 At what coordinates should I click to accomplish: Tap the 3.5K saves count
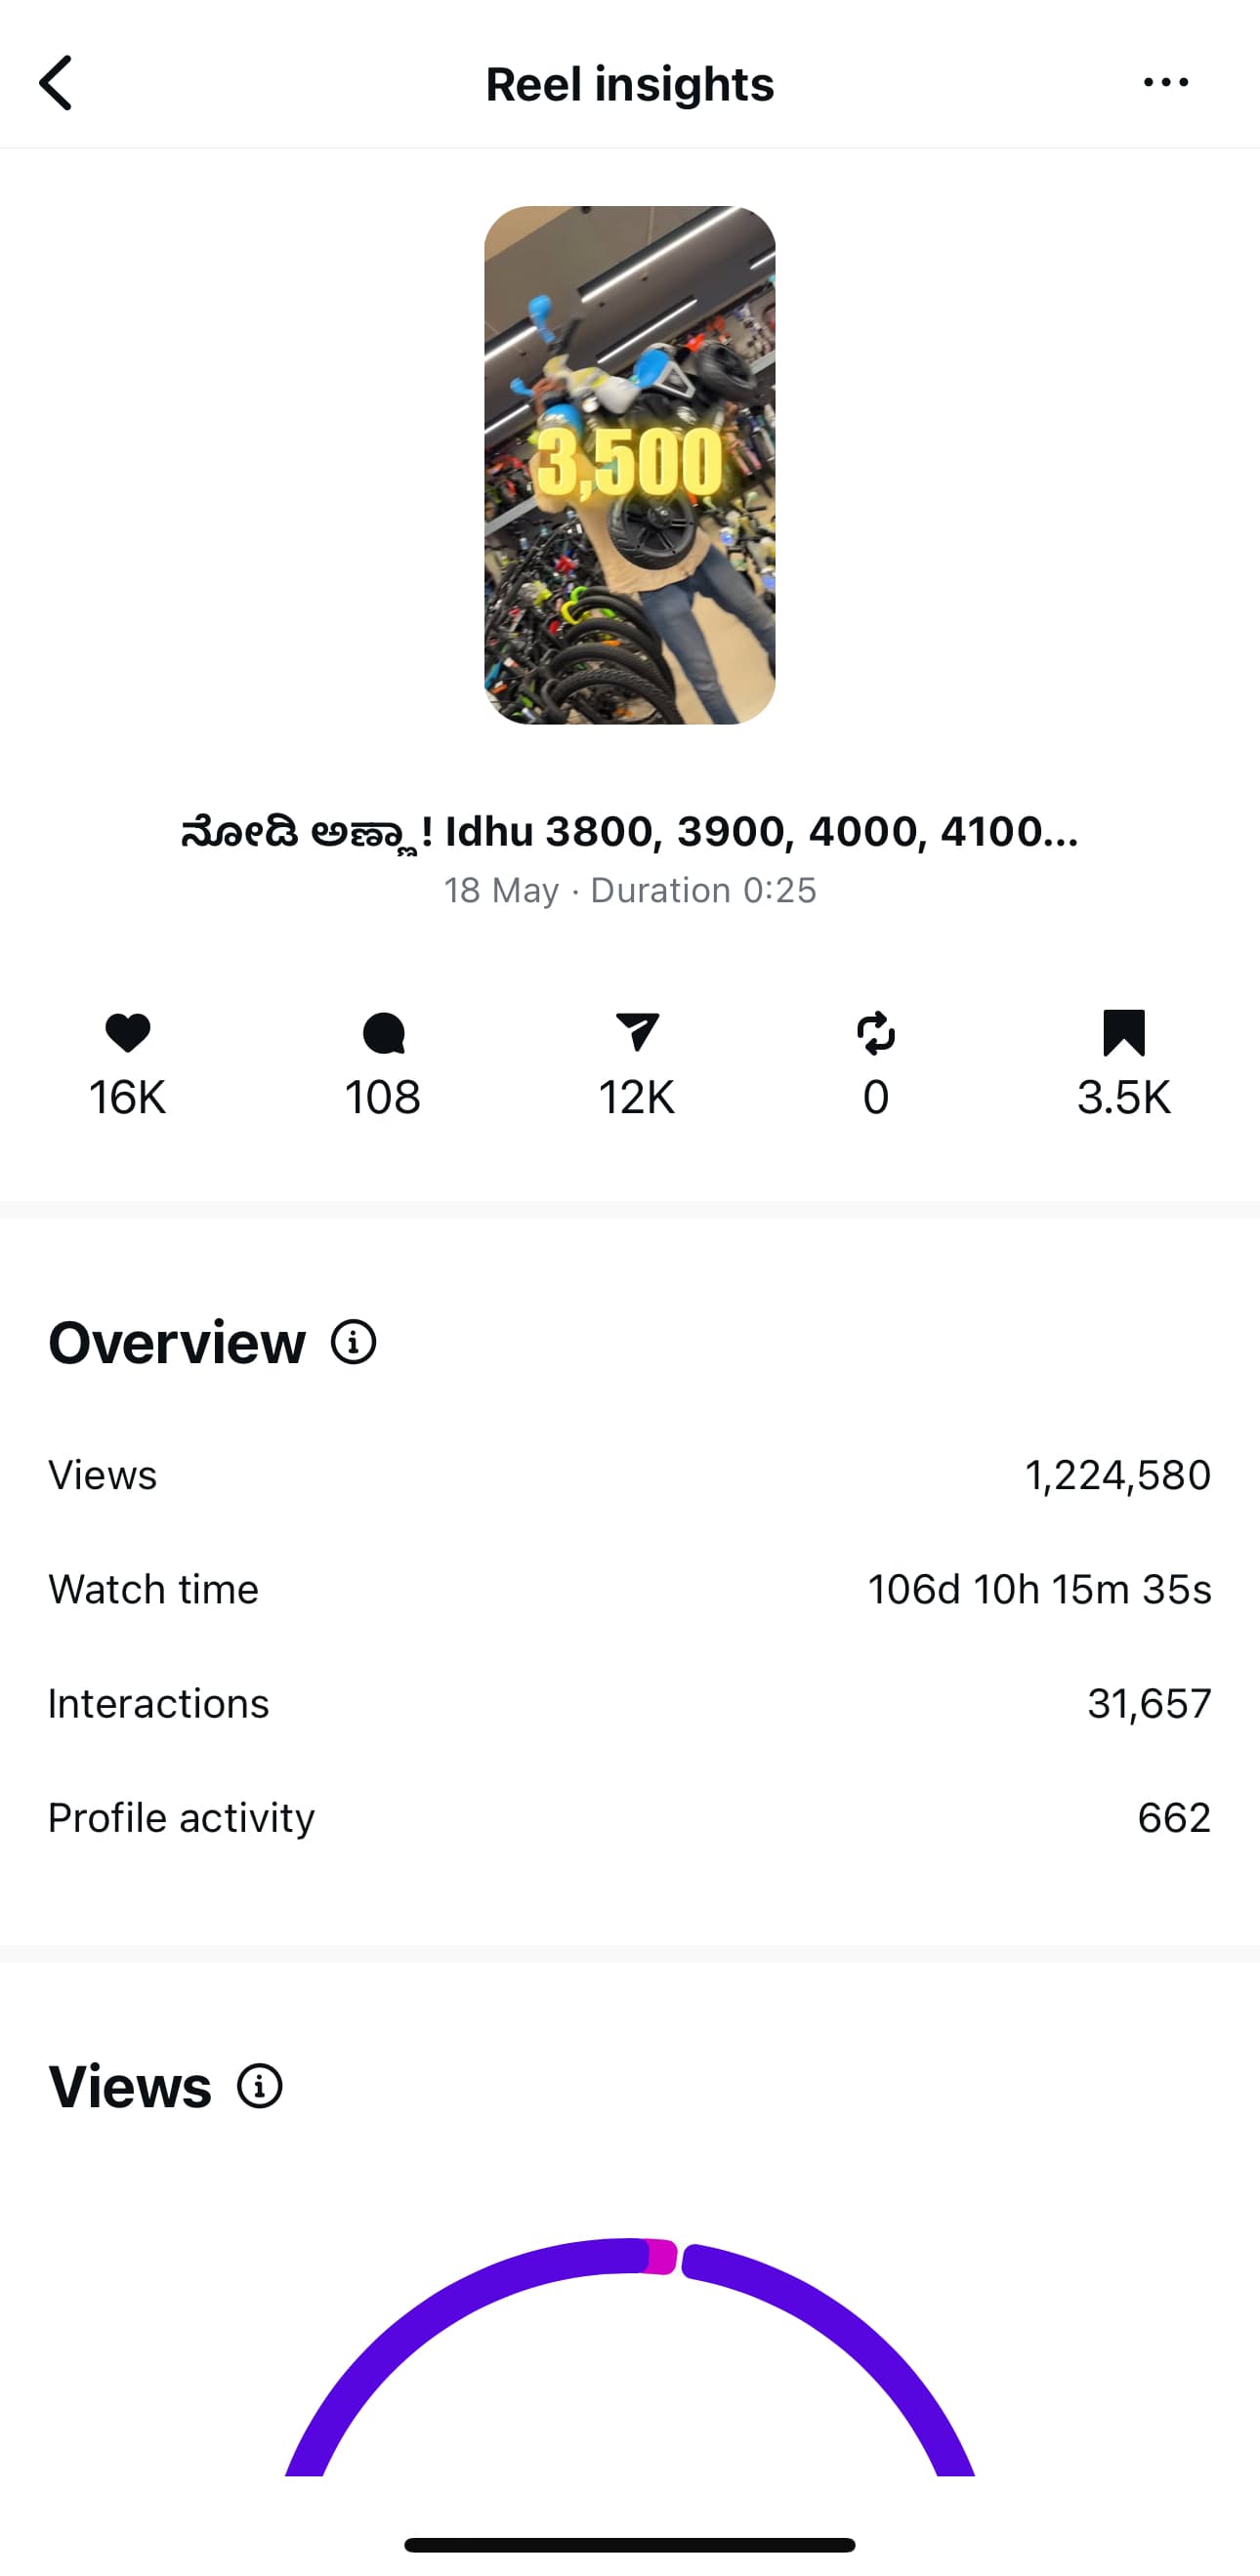point(1123,1098)
